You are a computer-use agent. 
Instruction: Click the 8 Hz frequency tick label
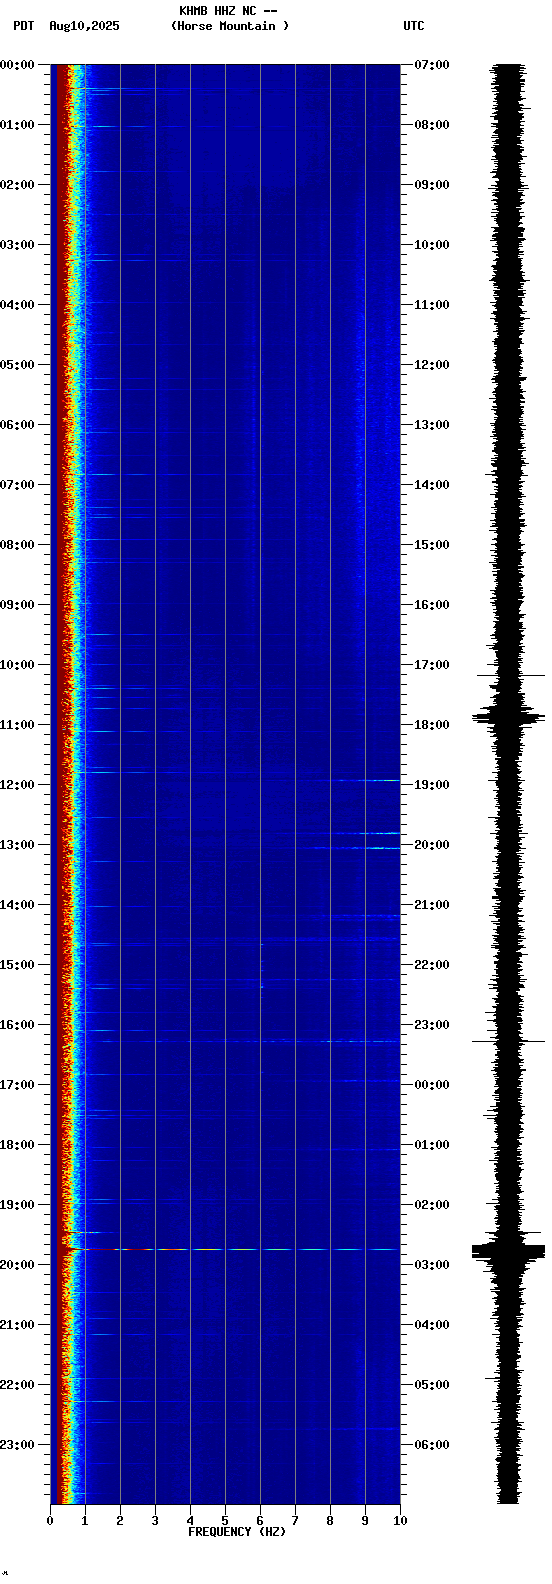330,1521
